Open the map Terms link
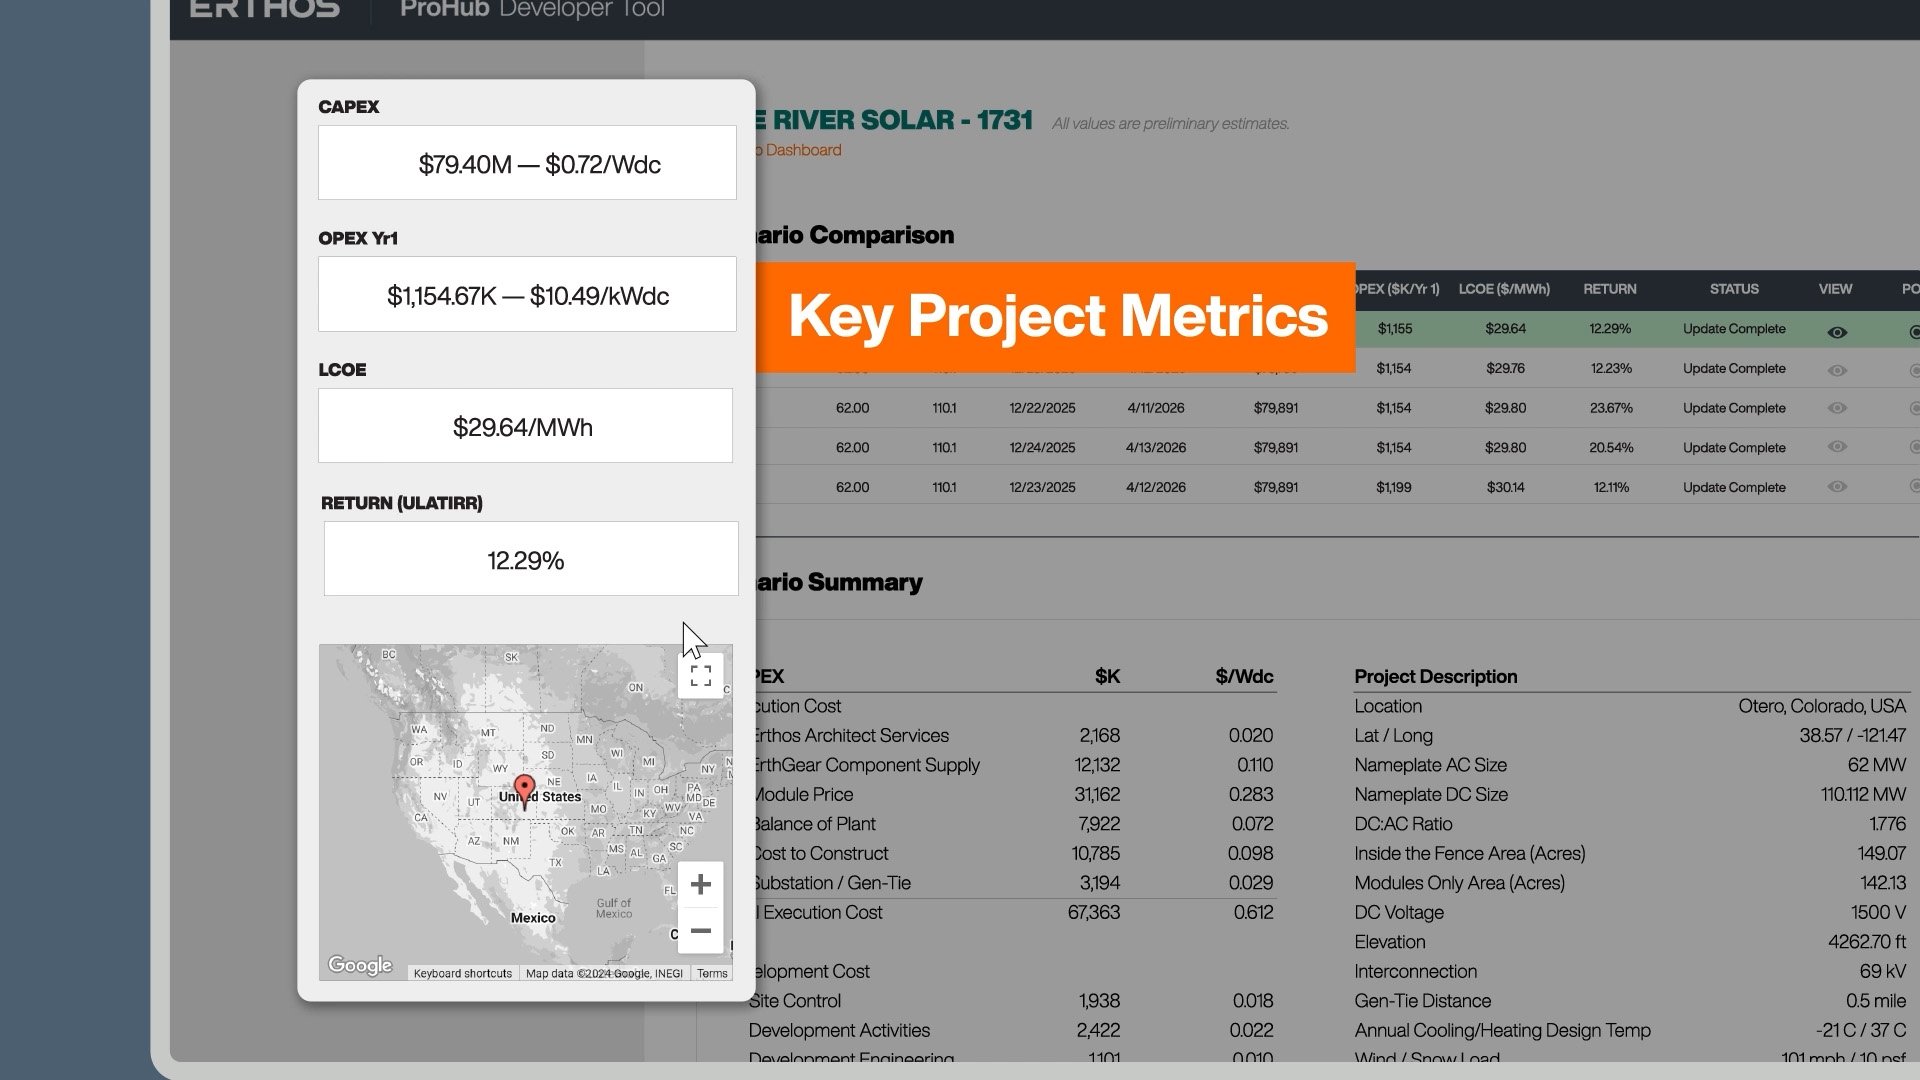The image size is (1920, 1080). [712, 973]
